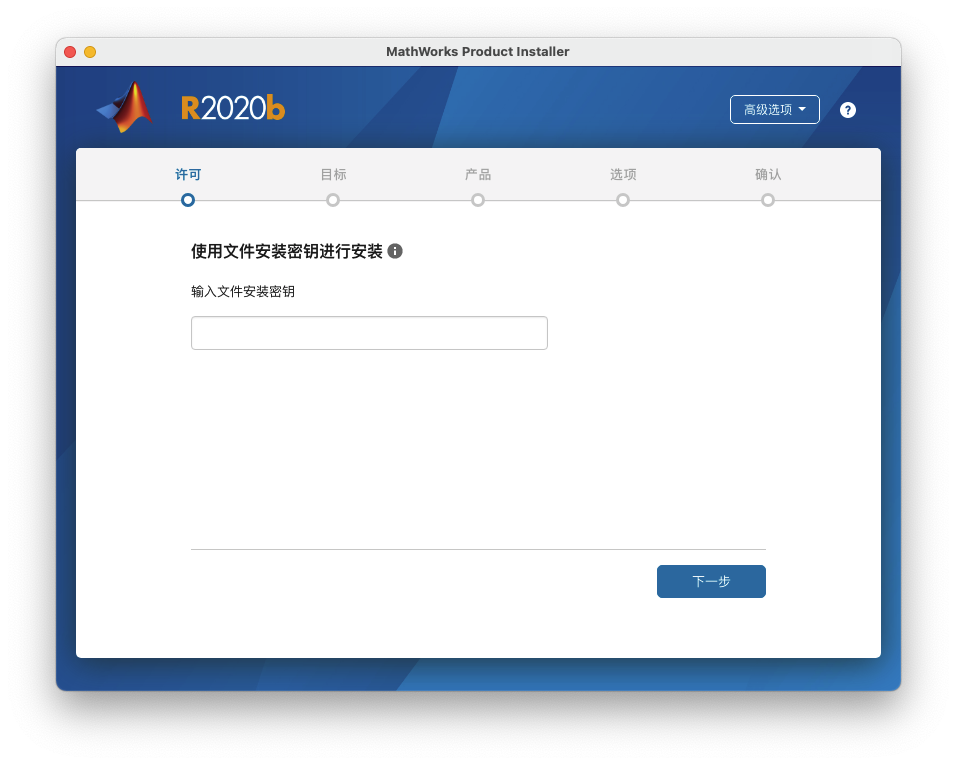Click the 下一步 button
Viewport: 957px width, 765px height.
click(711, 581)
